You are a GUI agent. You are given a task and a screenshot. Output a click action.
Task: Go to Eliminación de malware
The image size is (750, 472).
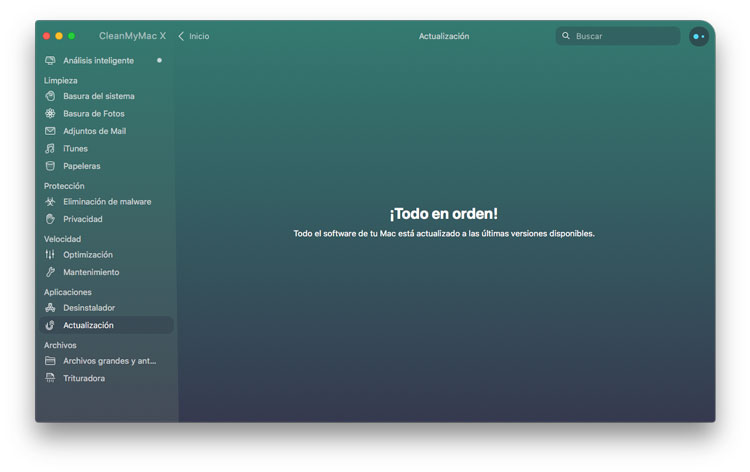point(106,202)
